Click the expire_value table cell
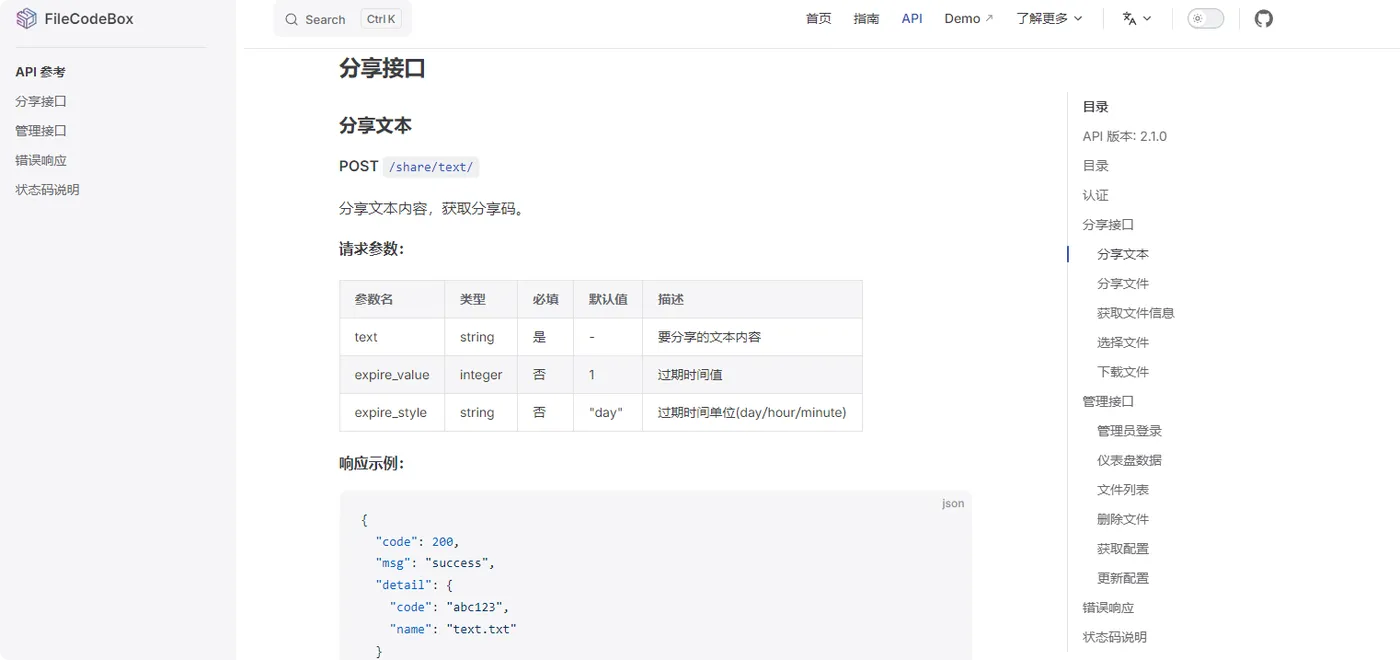Image resolution: width=1400 pixels, height=660 pixels. coord(392,375)
